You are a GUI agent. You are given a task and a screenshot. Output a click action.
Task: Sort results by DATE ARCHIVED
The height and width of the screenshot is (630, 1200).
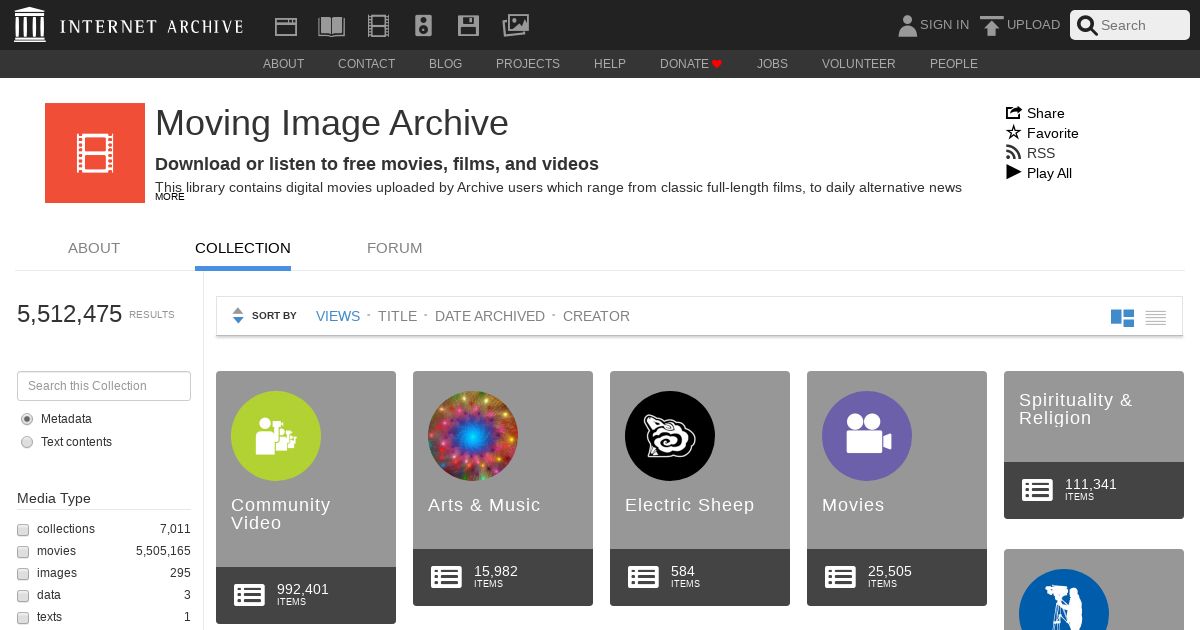click(490, 316)
